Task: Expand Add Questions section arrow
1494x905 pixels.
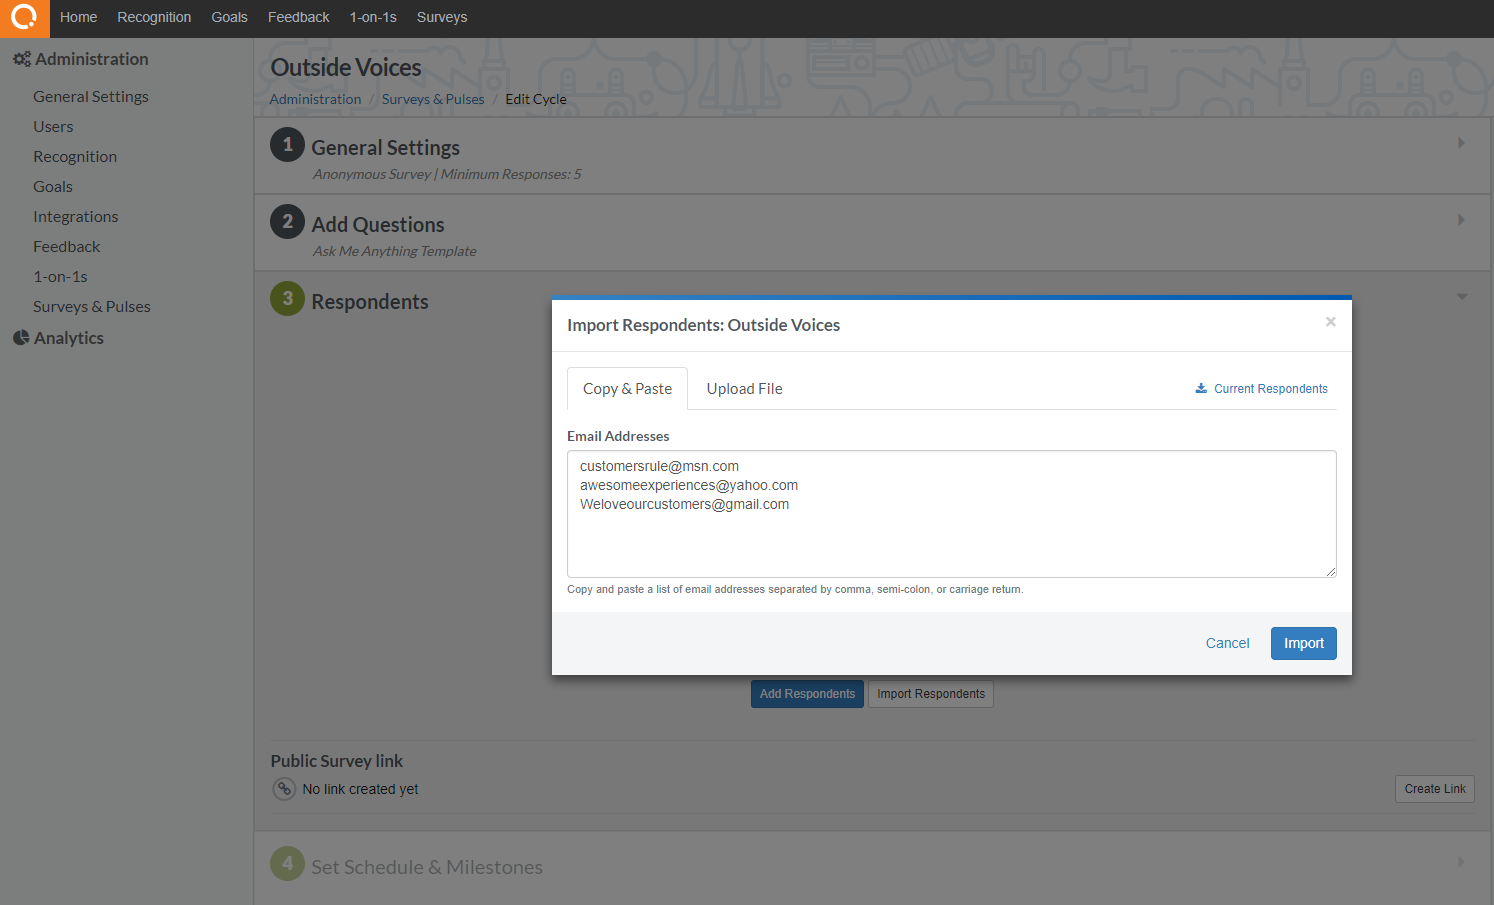Action: tap(1461, 220)
